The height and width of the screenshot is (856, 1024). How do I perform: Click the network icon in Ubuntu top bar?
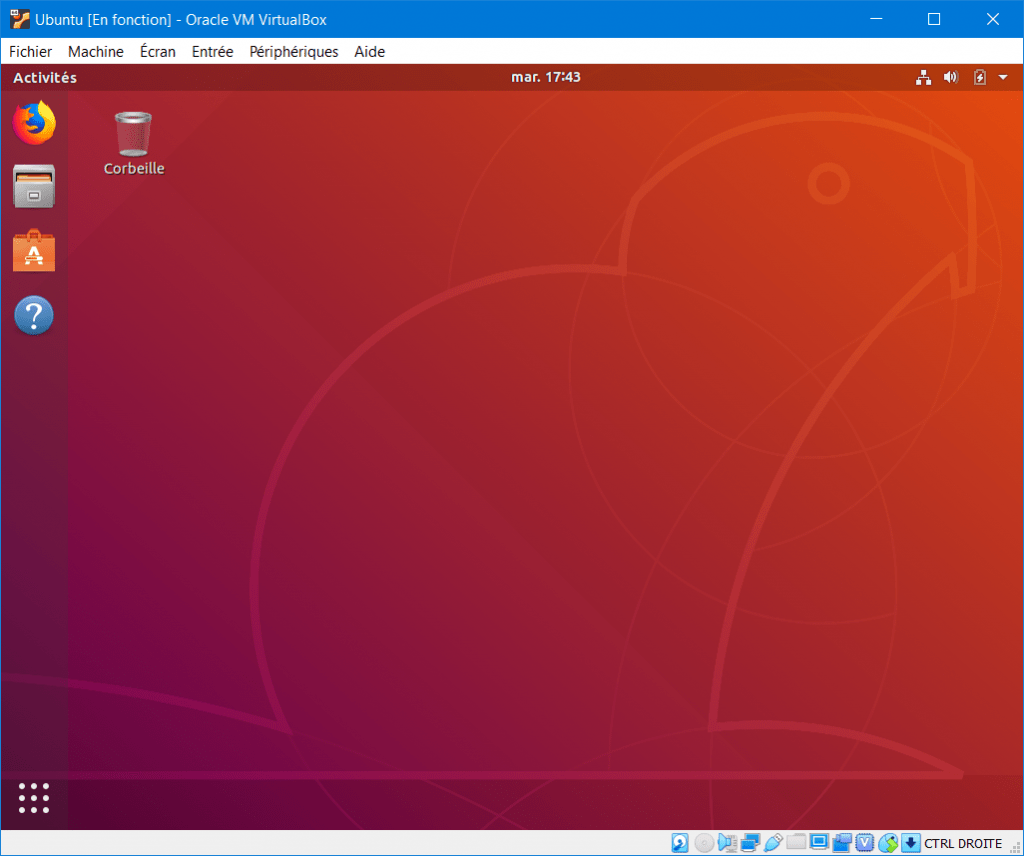click(x=923, y=78)
